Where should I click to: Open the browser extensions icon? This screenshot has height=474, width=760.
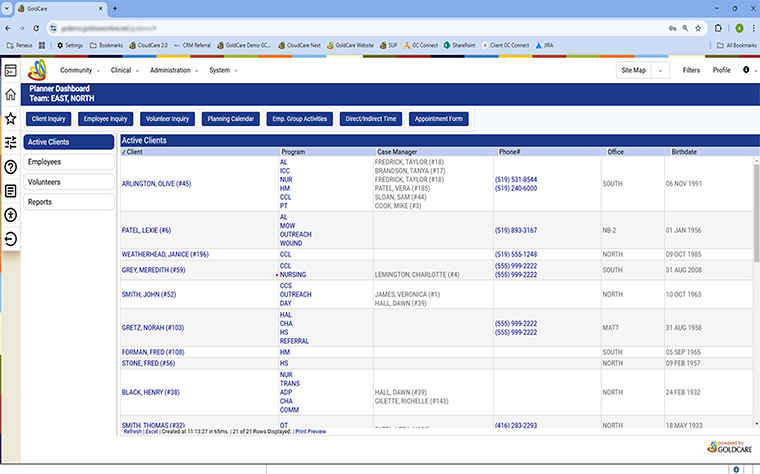(718, 28)
